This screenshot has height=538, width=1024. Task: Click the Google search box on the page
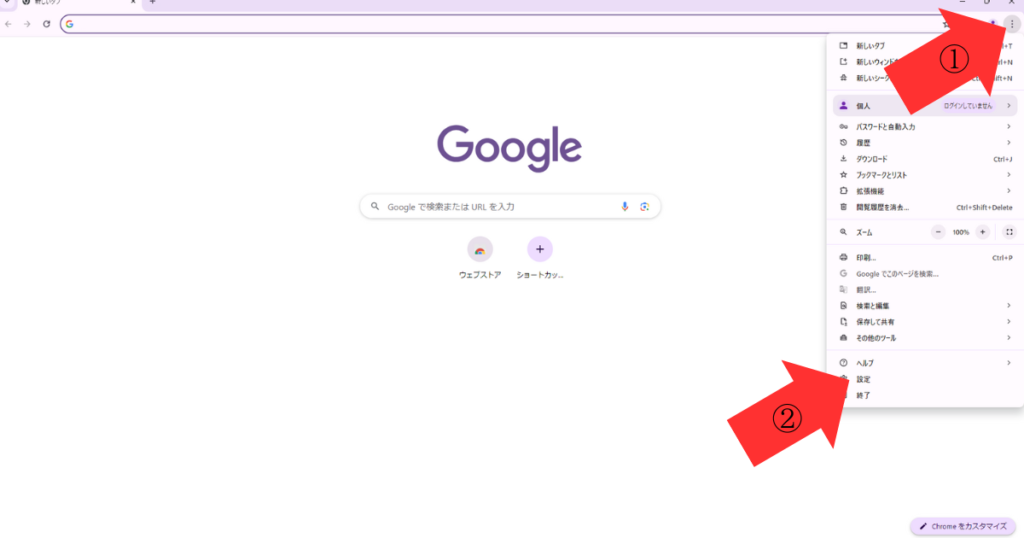tap(510, 206)
